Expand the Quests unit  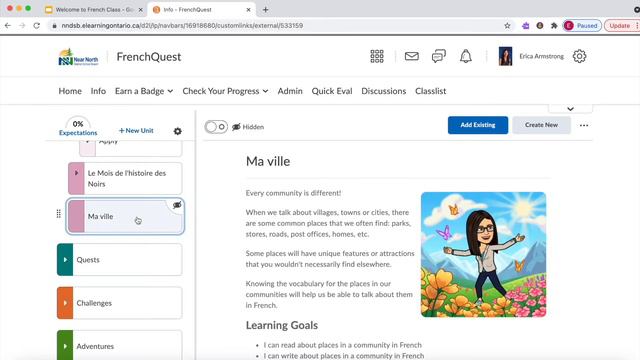(x=65, y=260)
